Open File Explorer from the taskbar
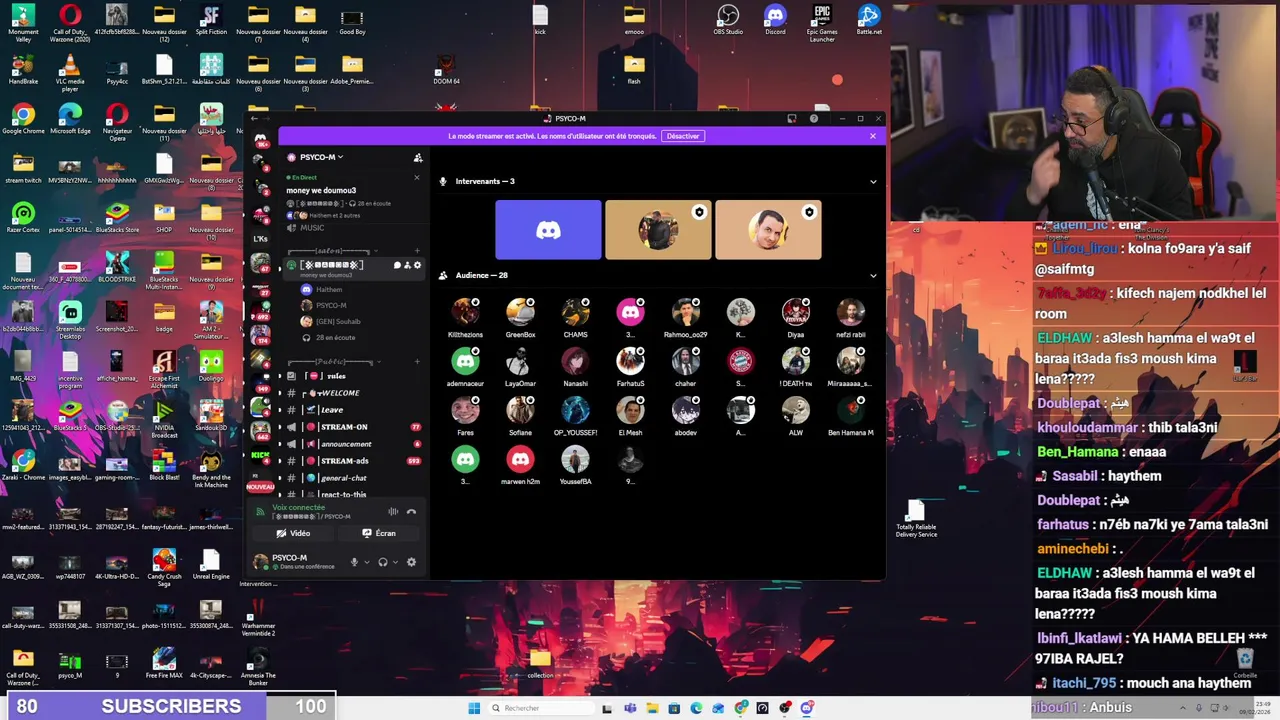This screenshot has height=720, width=1280. [652, 708]
